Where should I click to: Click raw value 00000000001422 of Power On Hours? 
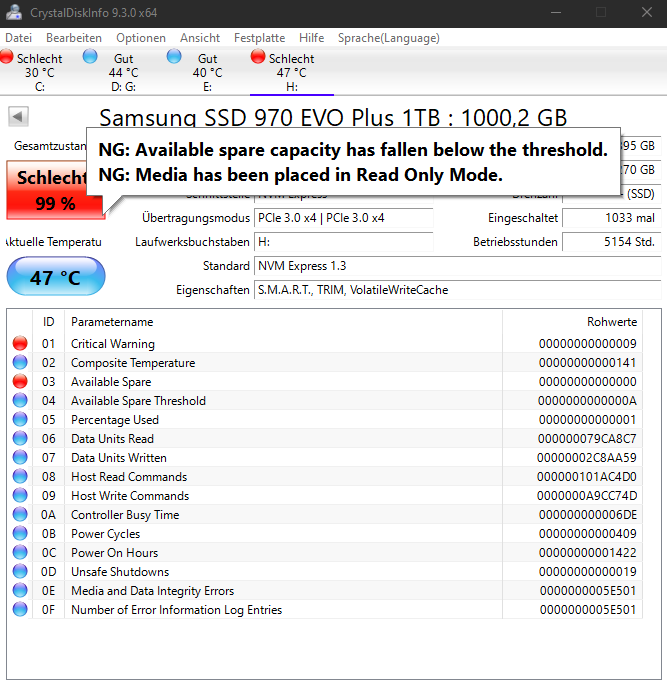tap(587, 552)
